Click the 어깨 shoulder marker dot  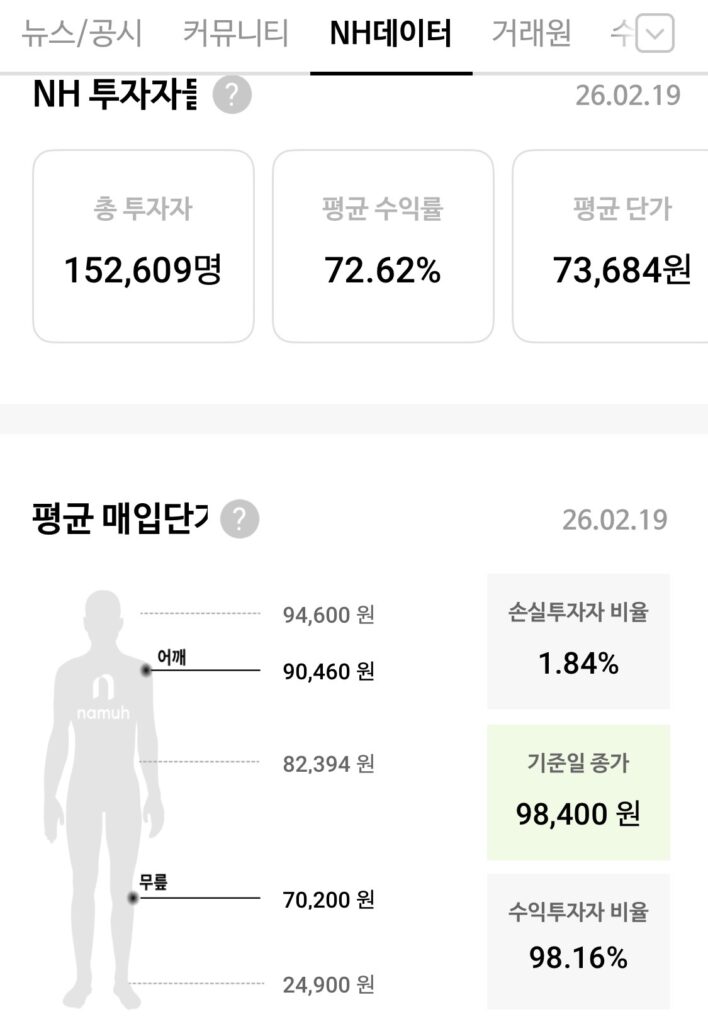(146, 670)
